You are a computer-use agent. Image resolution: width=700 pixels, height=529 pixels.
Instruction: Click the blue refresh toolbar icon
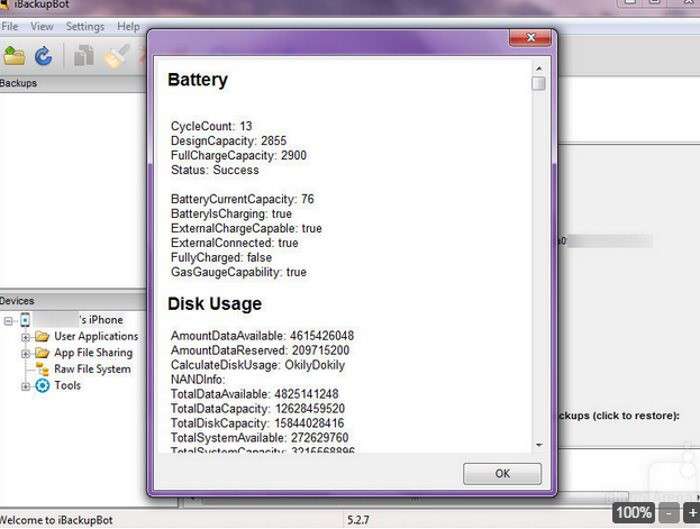[x=43, y=56]
